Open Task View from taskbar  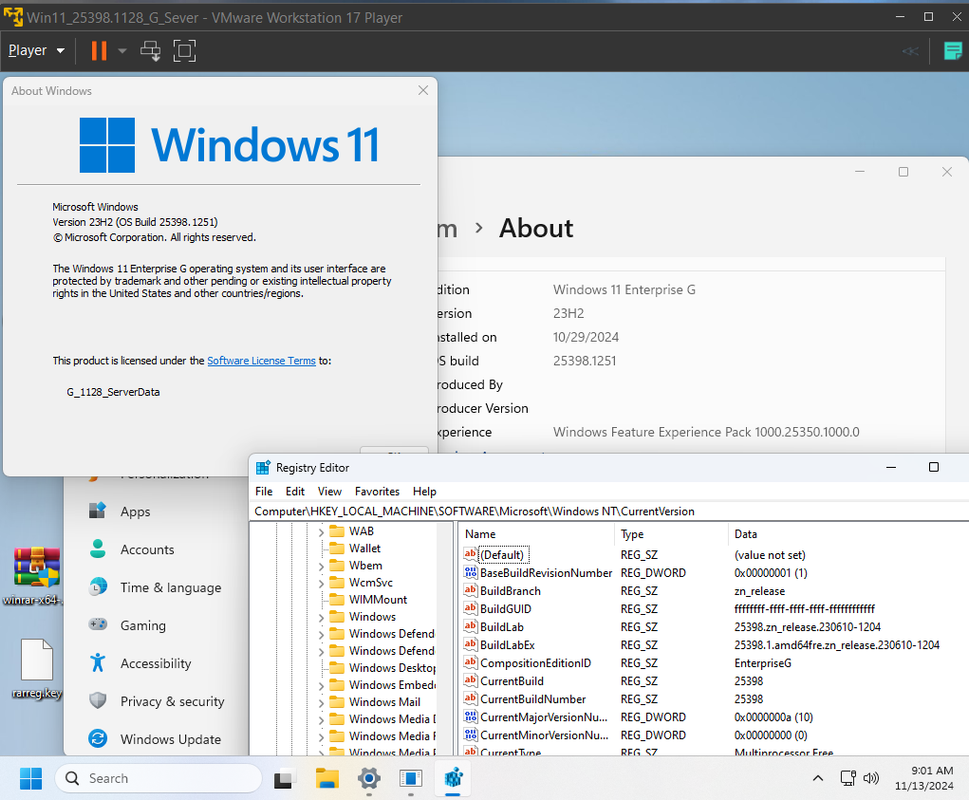(x=284, y=778)
